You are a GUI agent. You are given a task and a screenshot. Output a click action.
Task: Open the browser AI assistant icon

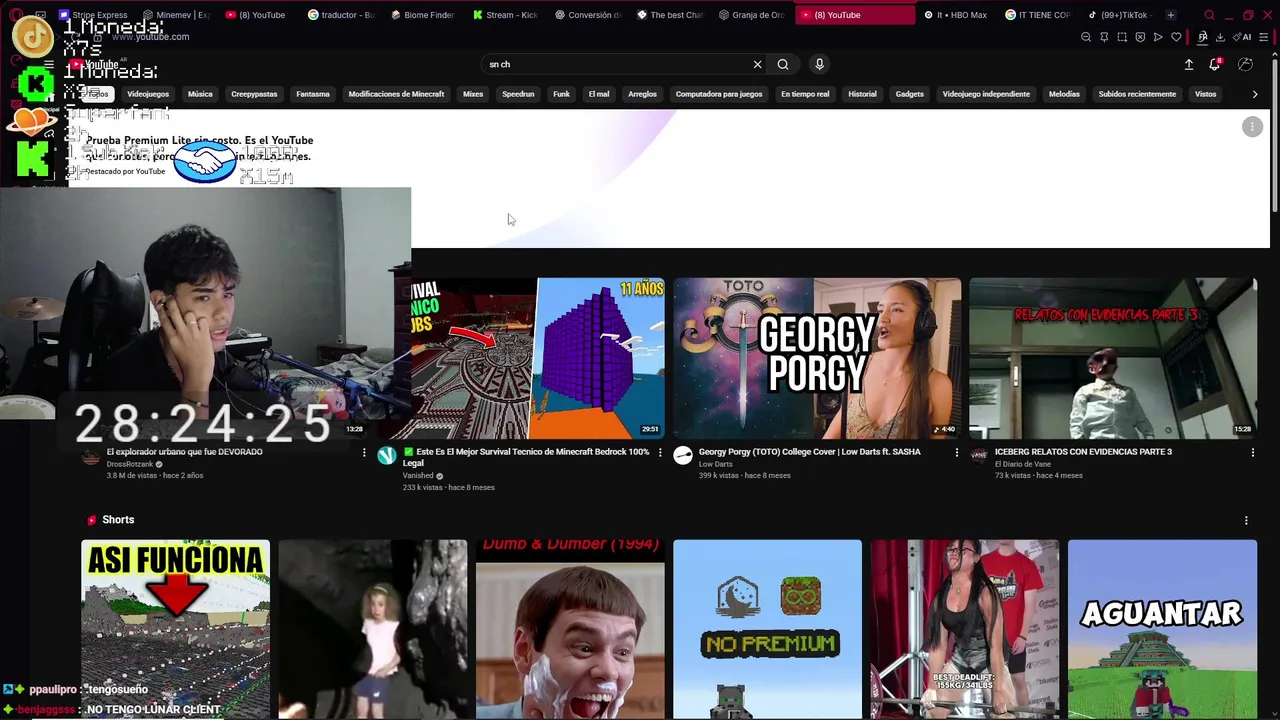pyautogui.click(x=1244, y=37)
